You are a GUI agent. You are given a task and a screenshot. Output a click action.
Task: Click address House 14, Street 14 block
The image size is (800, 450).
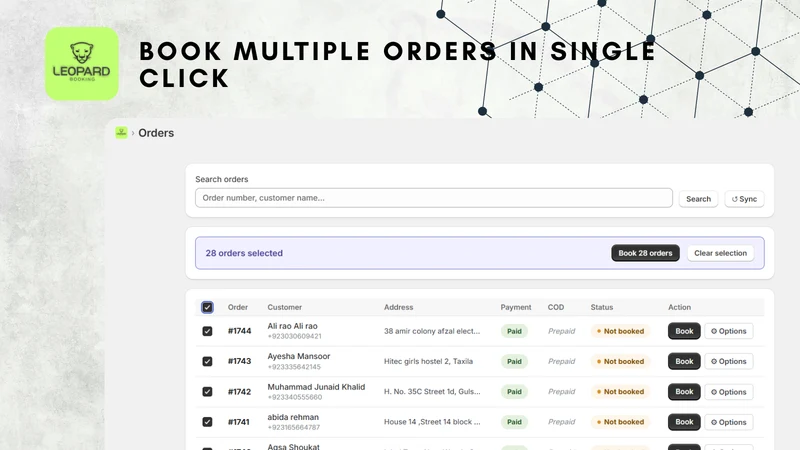point(432,422)
